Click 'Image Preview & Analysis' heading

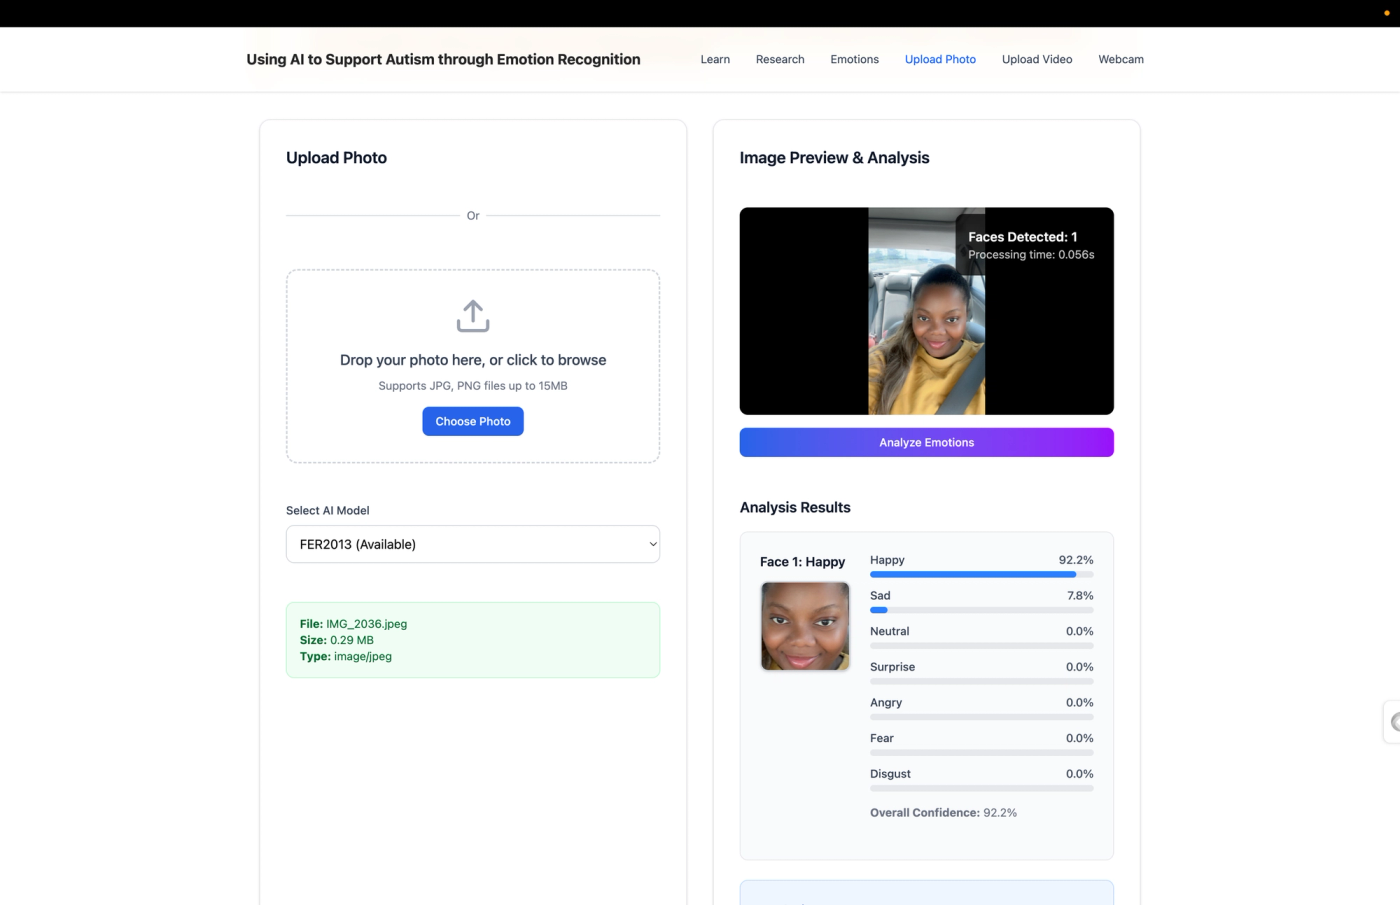click(834, 158)
